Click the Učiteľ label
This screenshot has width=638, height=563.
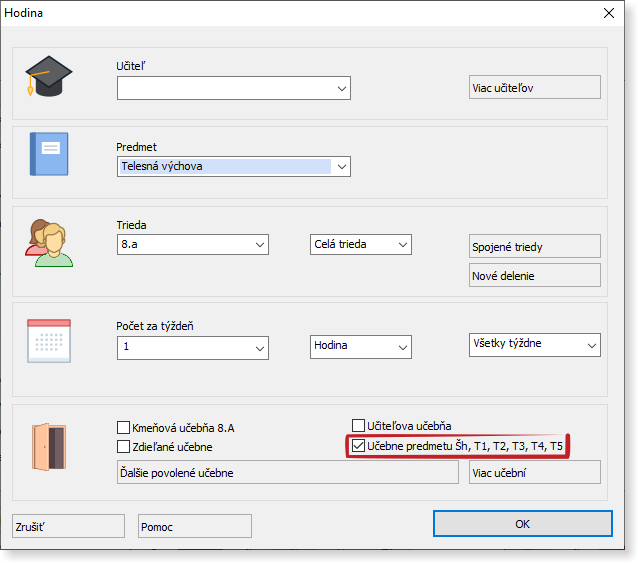point(131,66)
